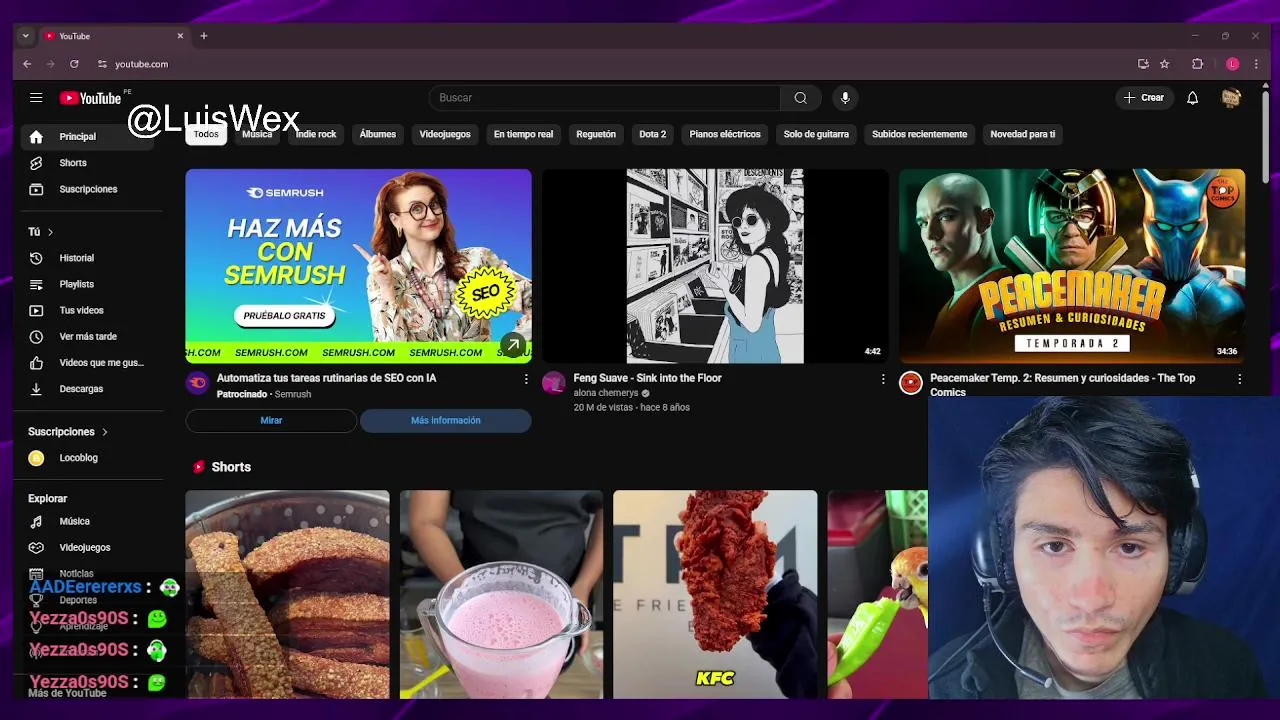
Task: Open the account avatar menu
Action: (x=1231, y=98)
